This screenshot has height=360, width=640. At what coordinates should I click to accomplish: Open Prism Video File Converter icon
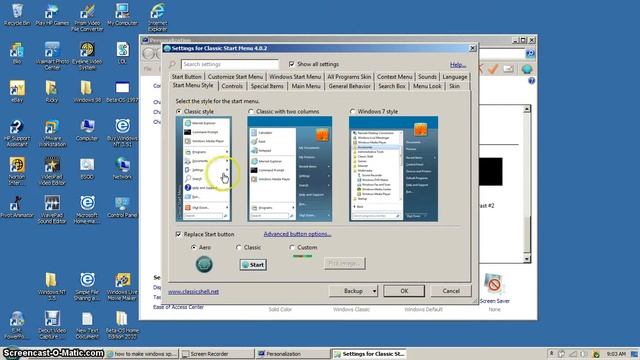(87, 18)
